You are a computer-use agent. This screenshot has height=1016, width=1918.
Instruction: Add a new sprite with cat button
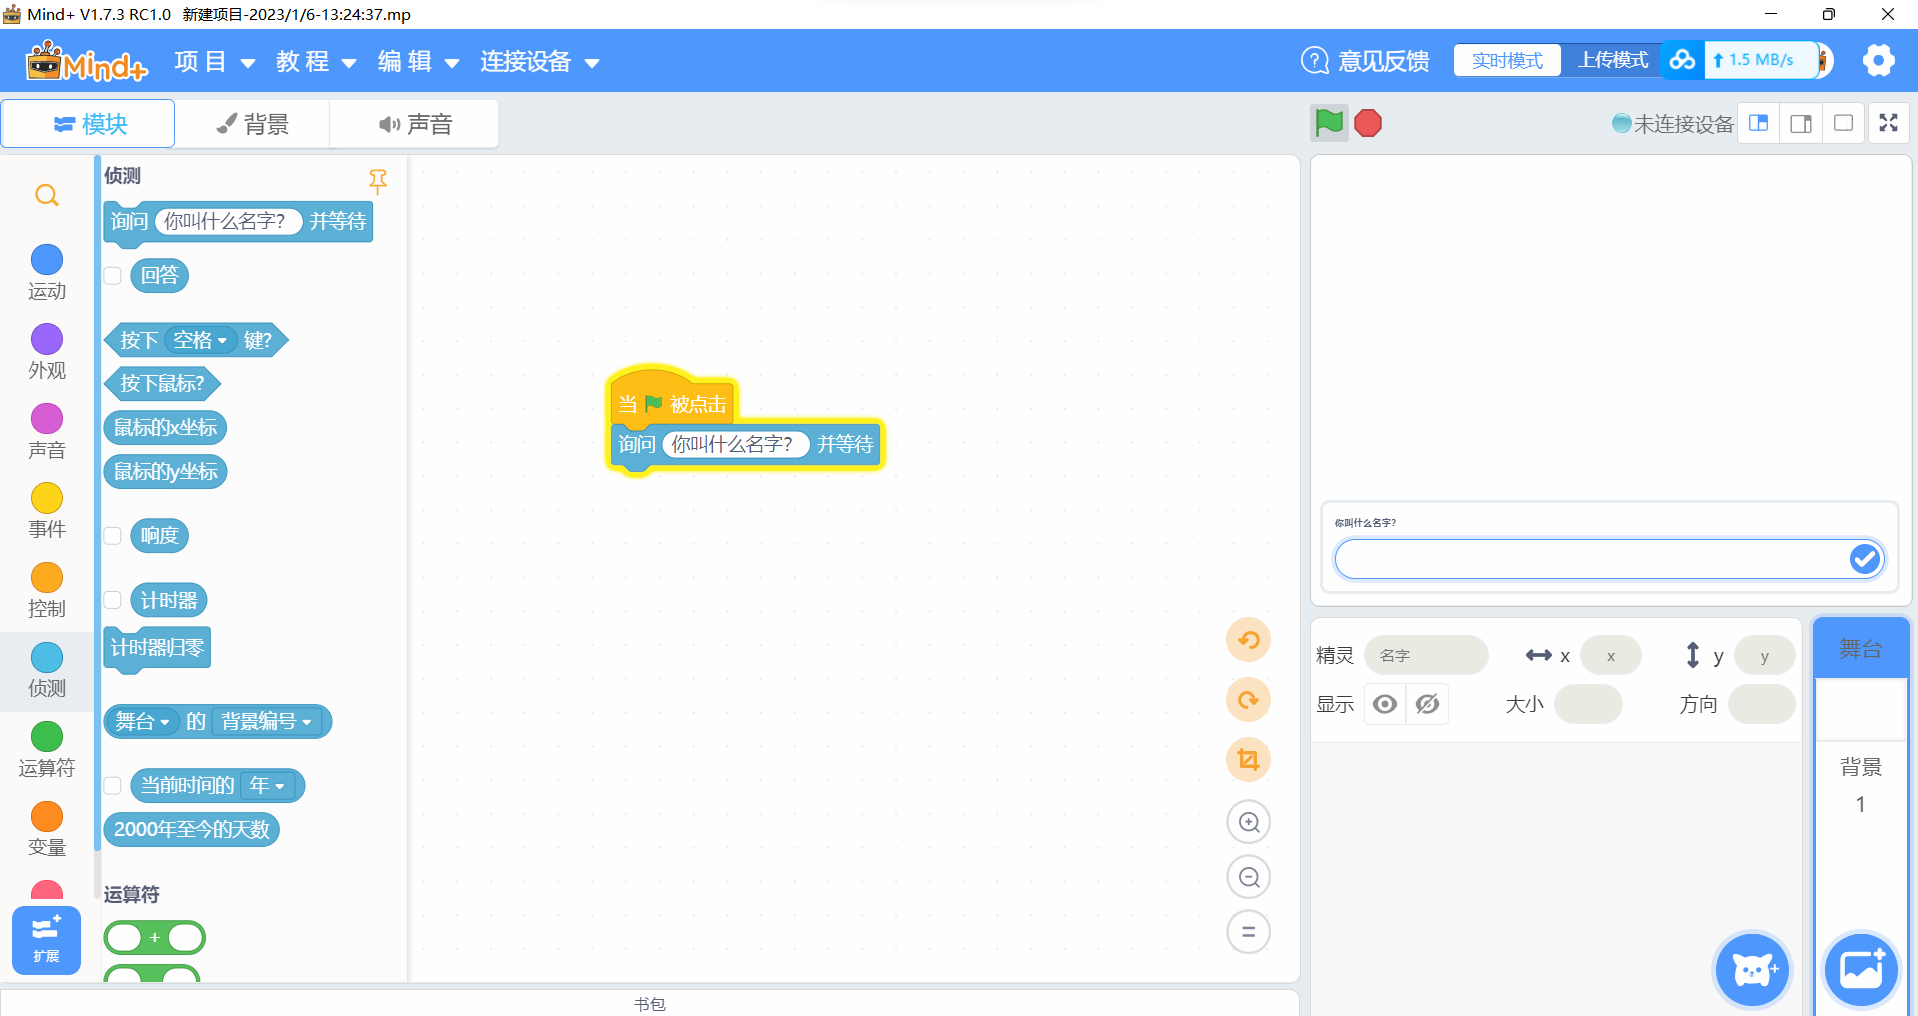(x=1753, y=969)
